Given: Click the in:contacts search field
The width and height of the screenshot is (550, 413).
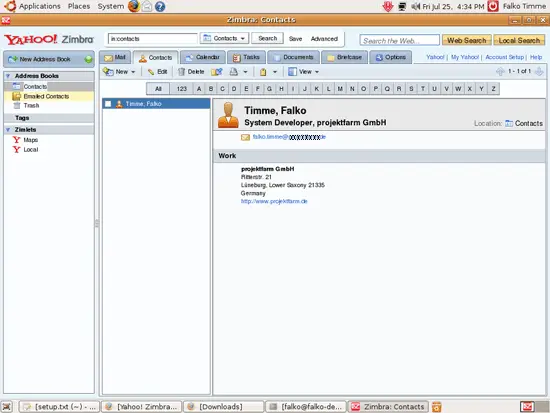Looking at the screenshot, I should tap(153, 39).
